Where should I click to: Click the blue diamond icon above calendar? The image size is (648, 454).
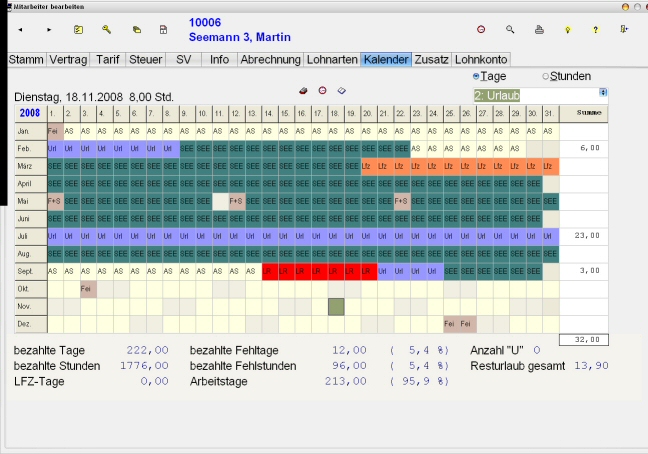[x=341, y=90]
